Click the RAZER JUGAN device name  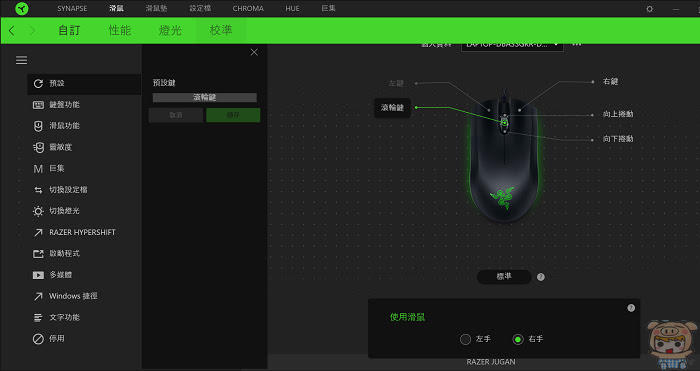491,362
